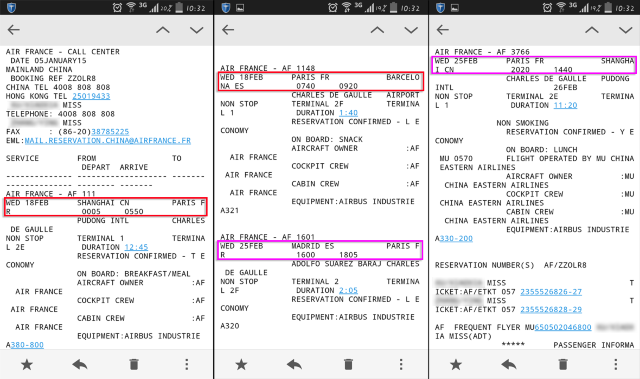Delete the email using the middle screen trash icon
640x379 pixels.
348,364
